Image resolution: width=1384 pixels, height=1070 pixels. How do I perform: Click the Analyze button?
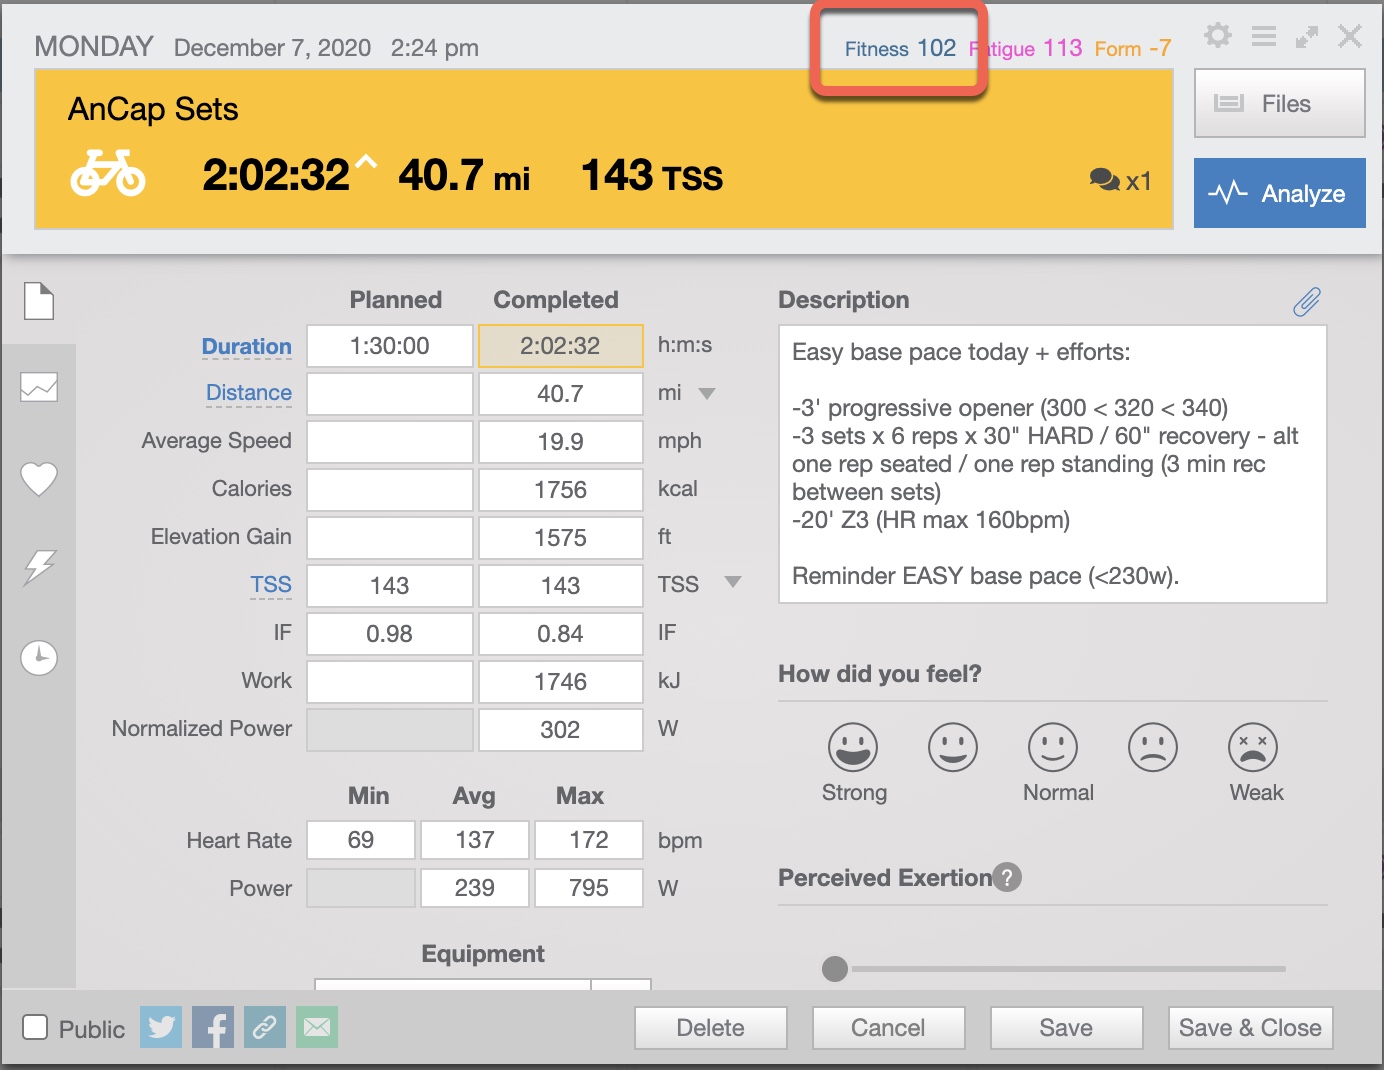tap(1280, 193)
